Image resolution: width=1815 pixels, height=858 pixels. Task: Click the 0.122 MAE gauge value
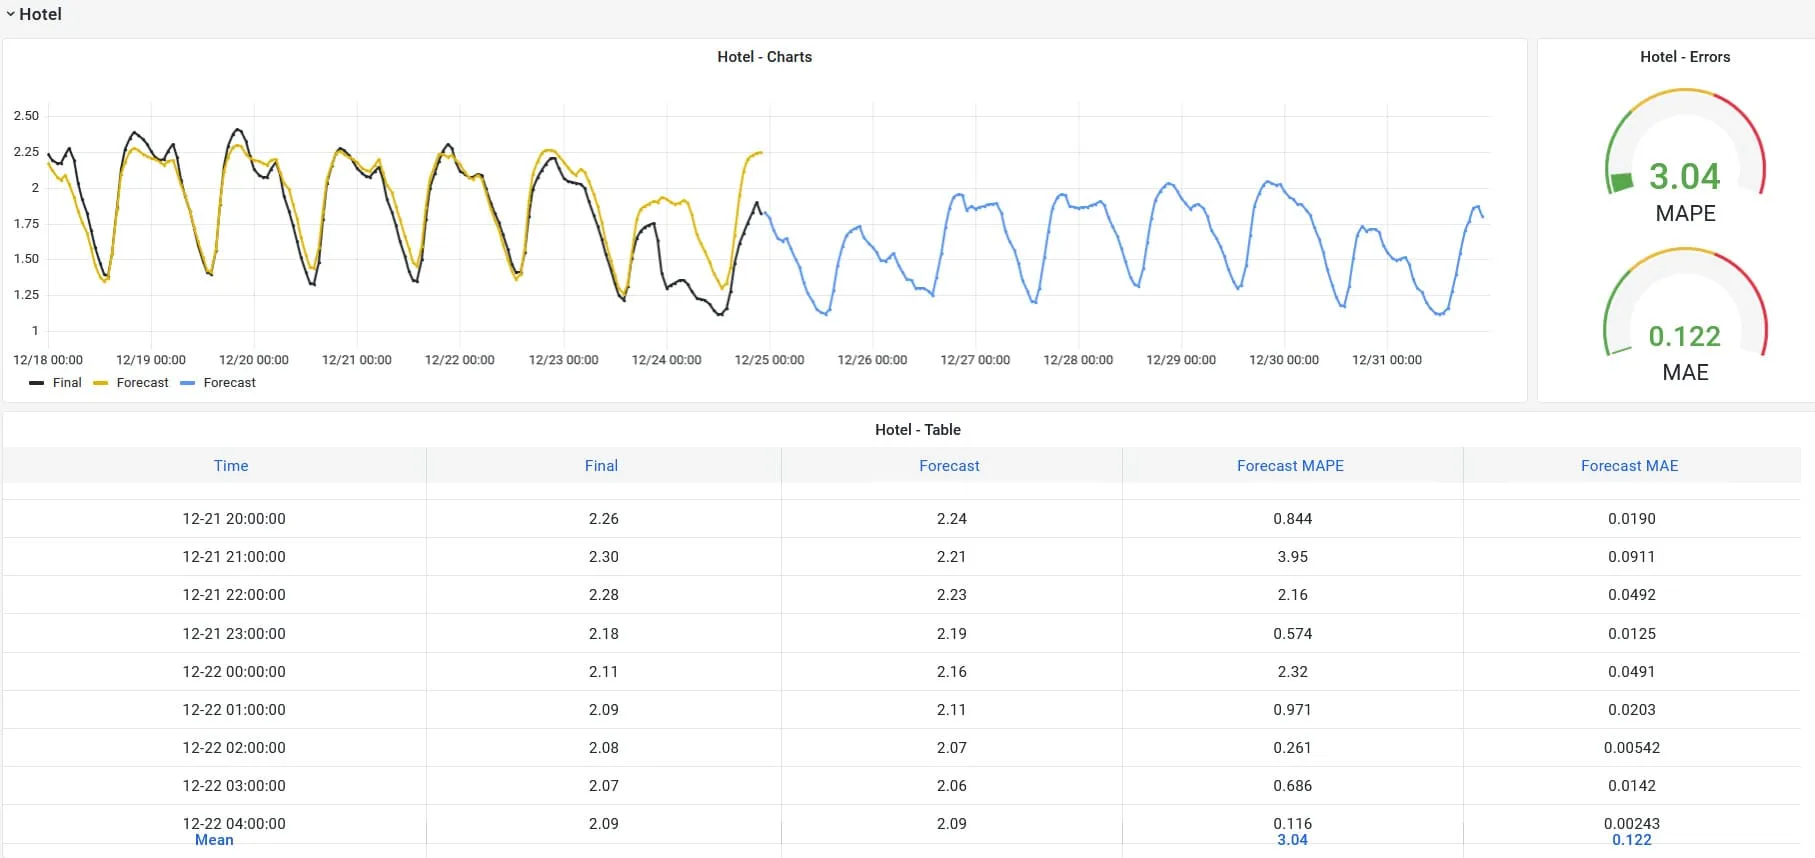click(1684, 336)
